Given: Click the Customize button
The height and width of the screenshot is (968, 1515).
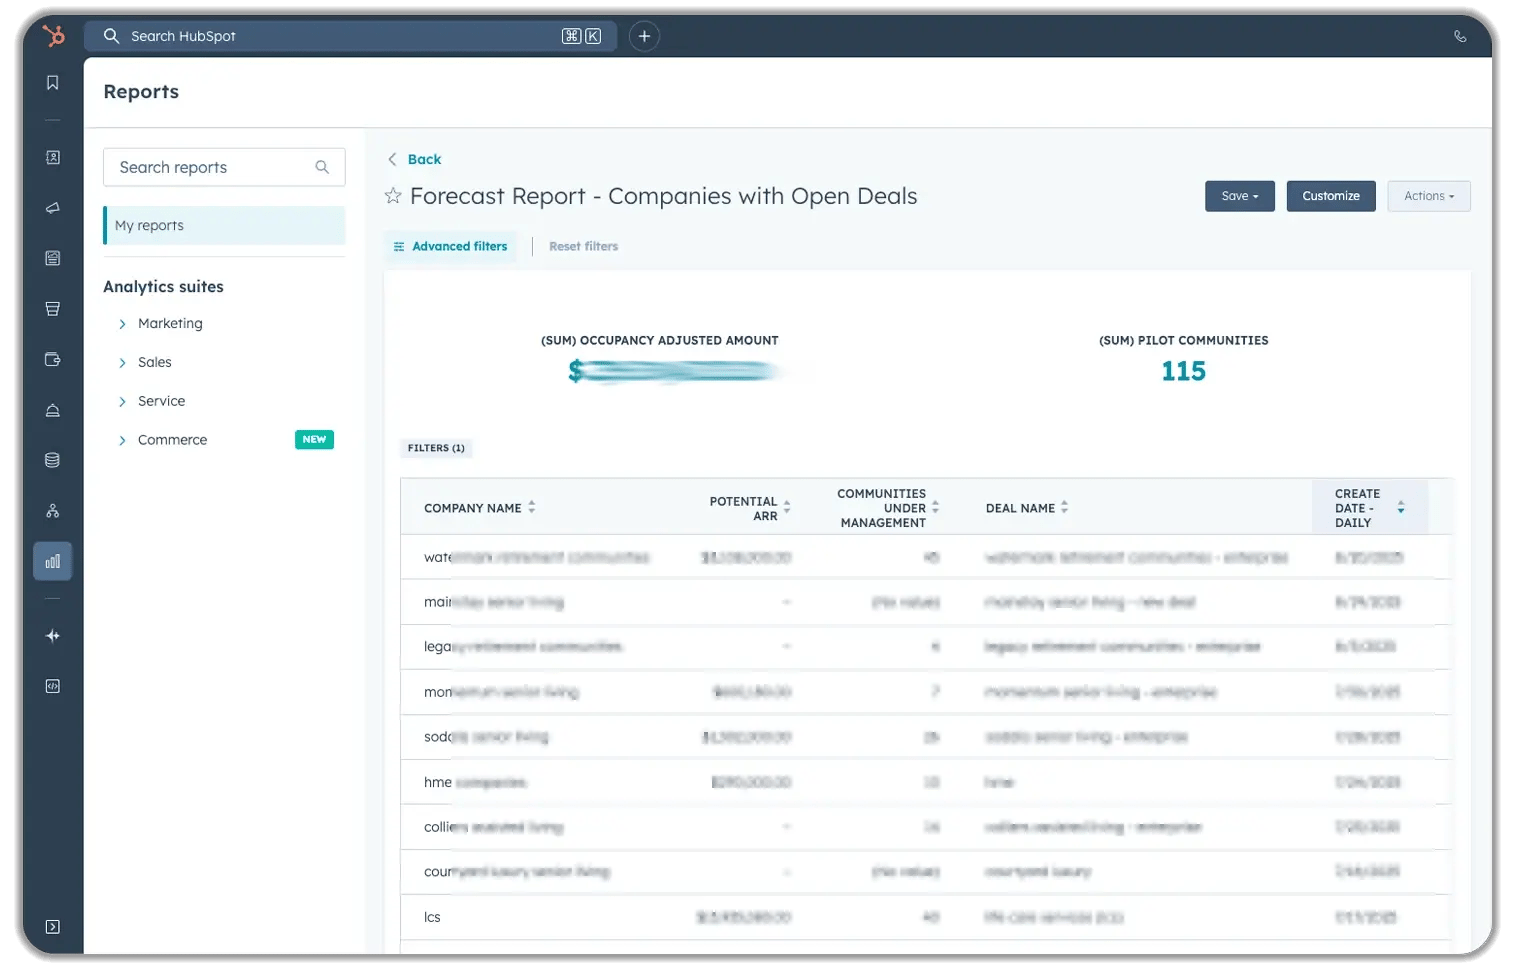Looking at the screenshot, I should (x=1331, y=196).
